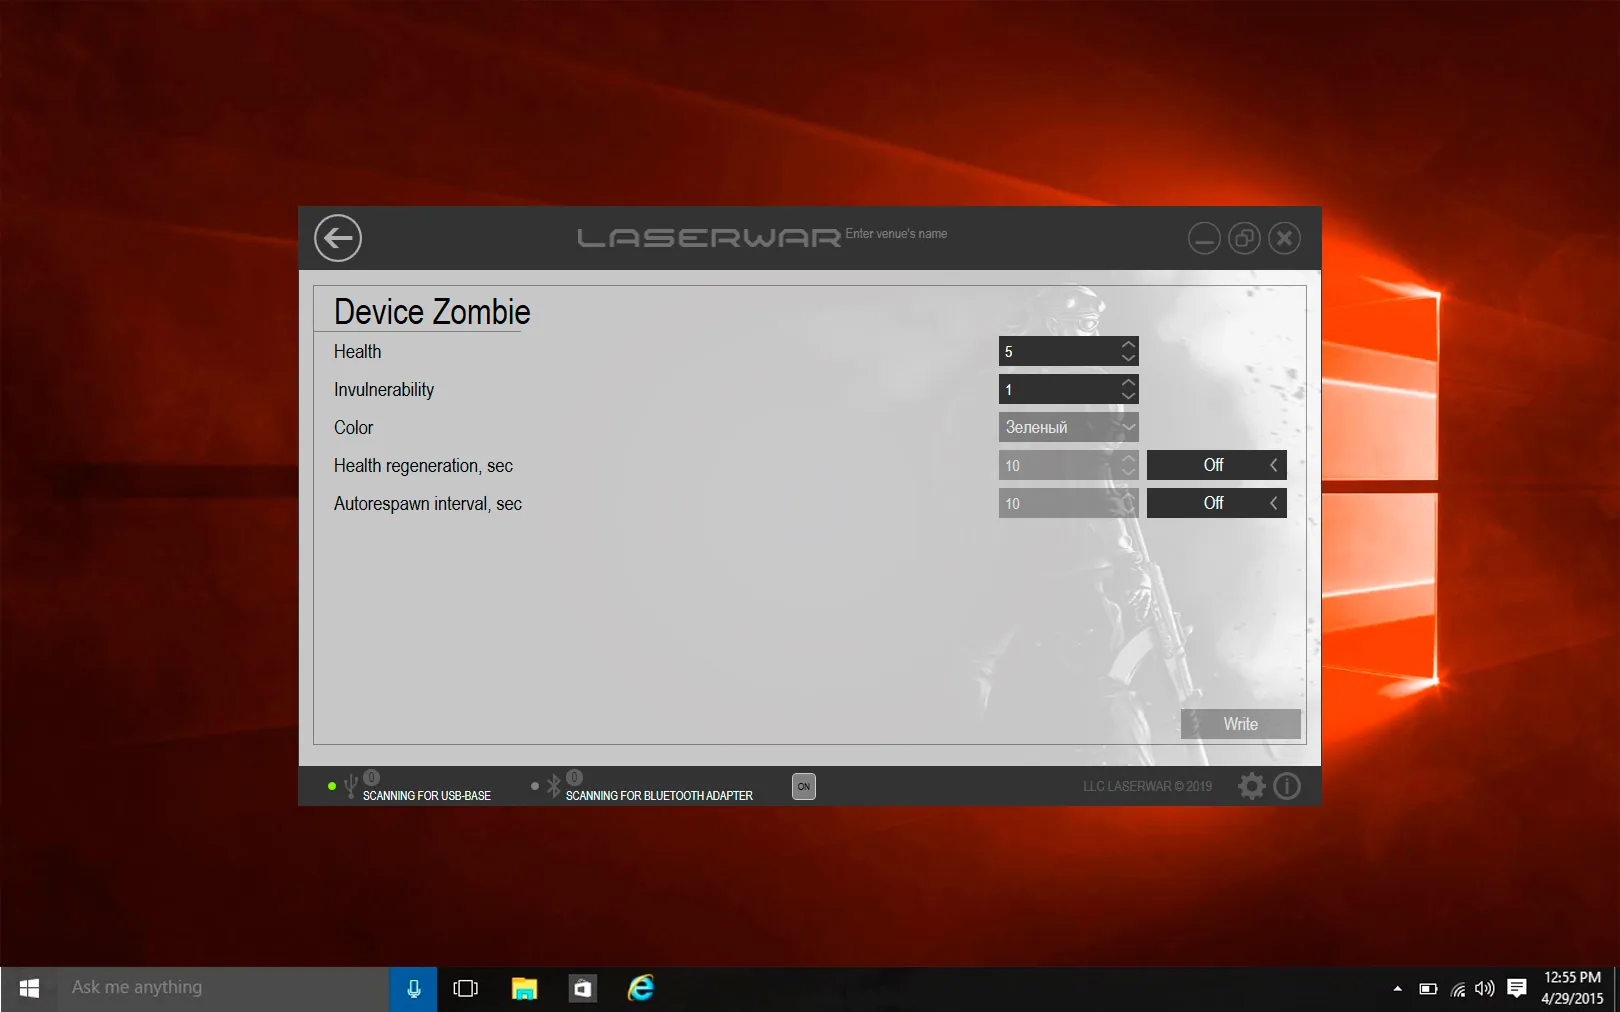
Task: Activate the Cortana microphone icon
Action: click(413, 989)
